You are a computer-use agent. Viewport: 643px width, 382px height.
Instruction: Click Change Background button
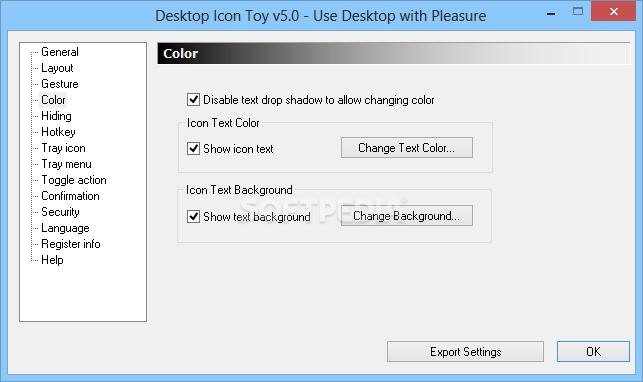pos(406,216)
